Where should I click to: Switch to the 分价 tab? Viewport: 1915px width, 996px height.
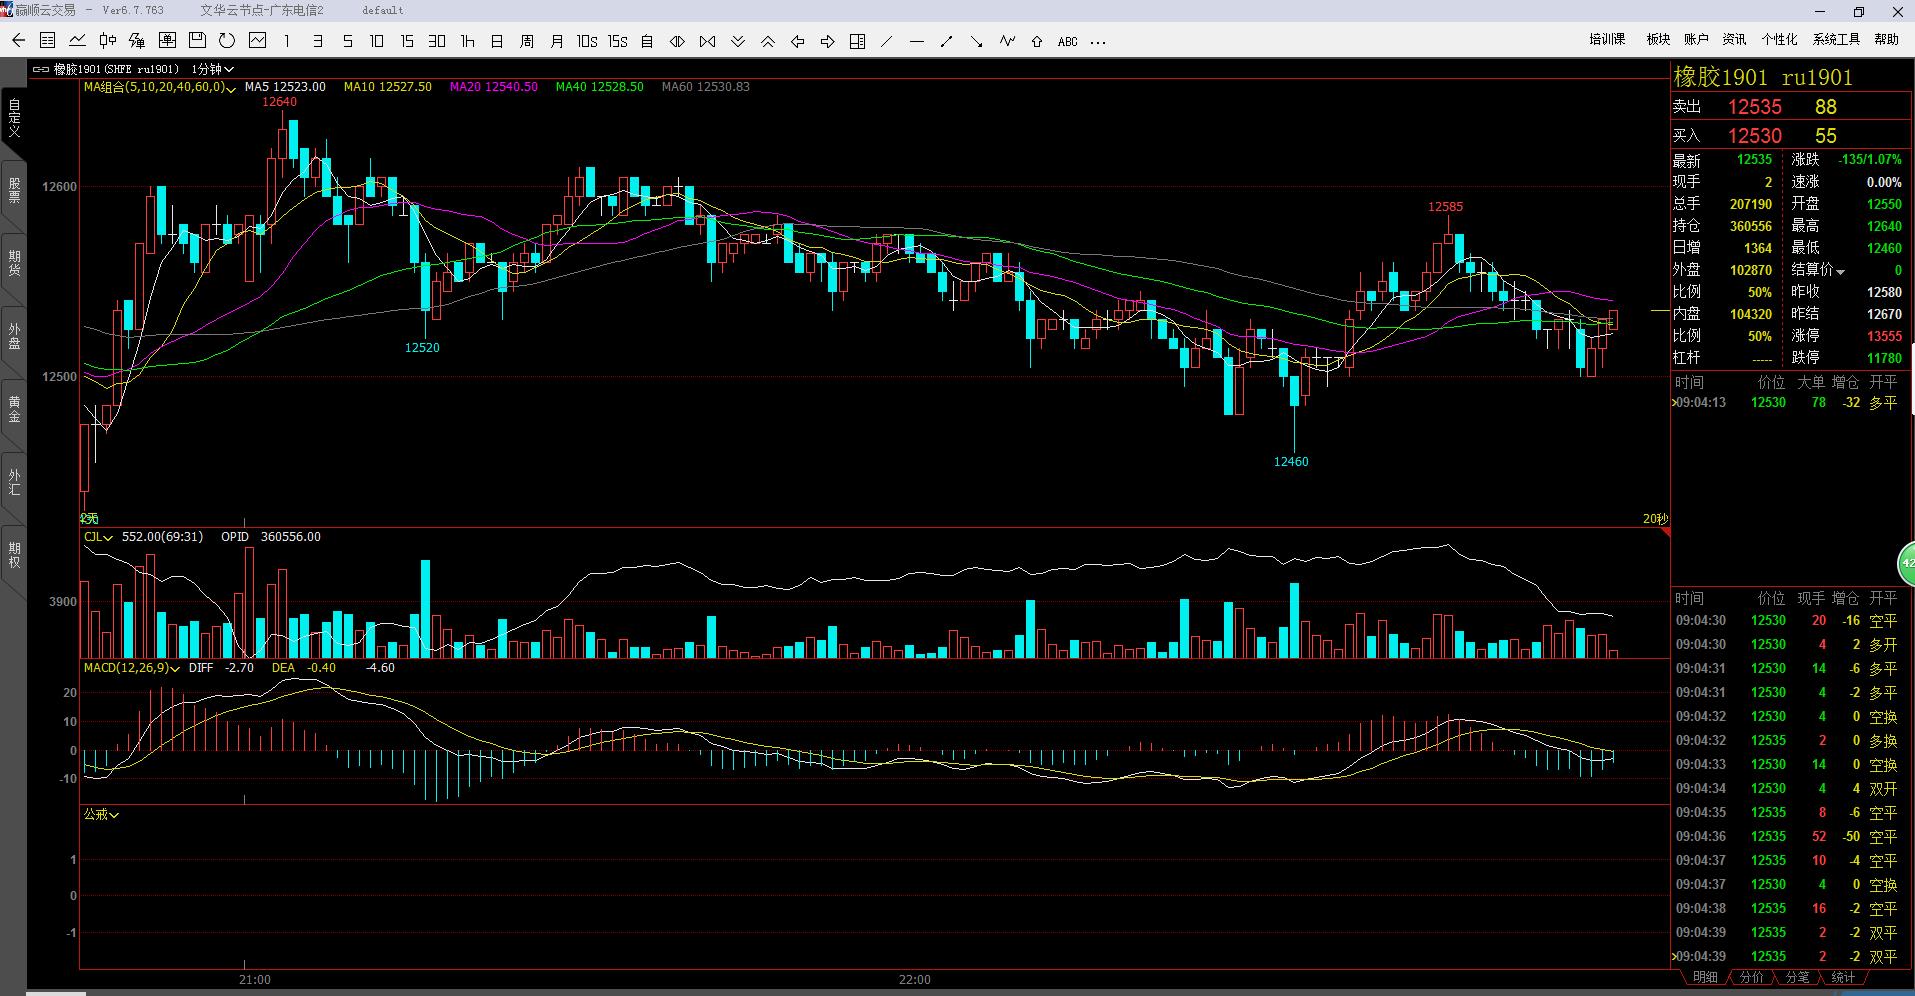pyautogui.click(x=1751, y=977)
